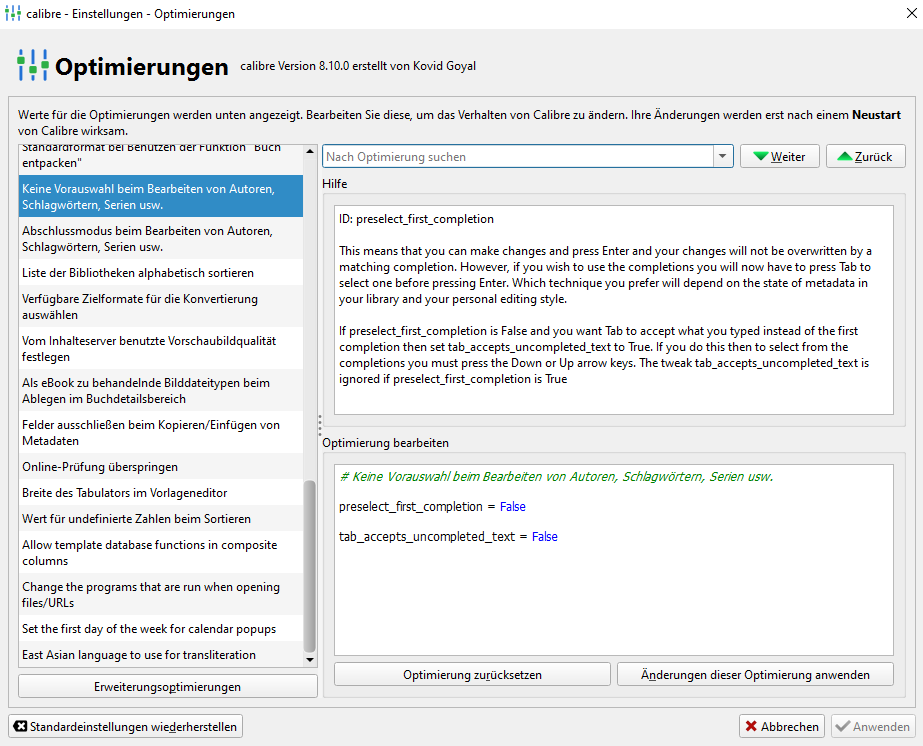Click 'False' value of tab_accepts_uncompleted_text
Screen dimensions: 923x746
tap(544, 536)
